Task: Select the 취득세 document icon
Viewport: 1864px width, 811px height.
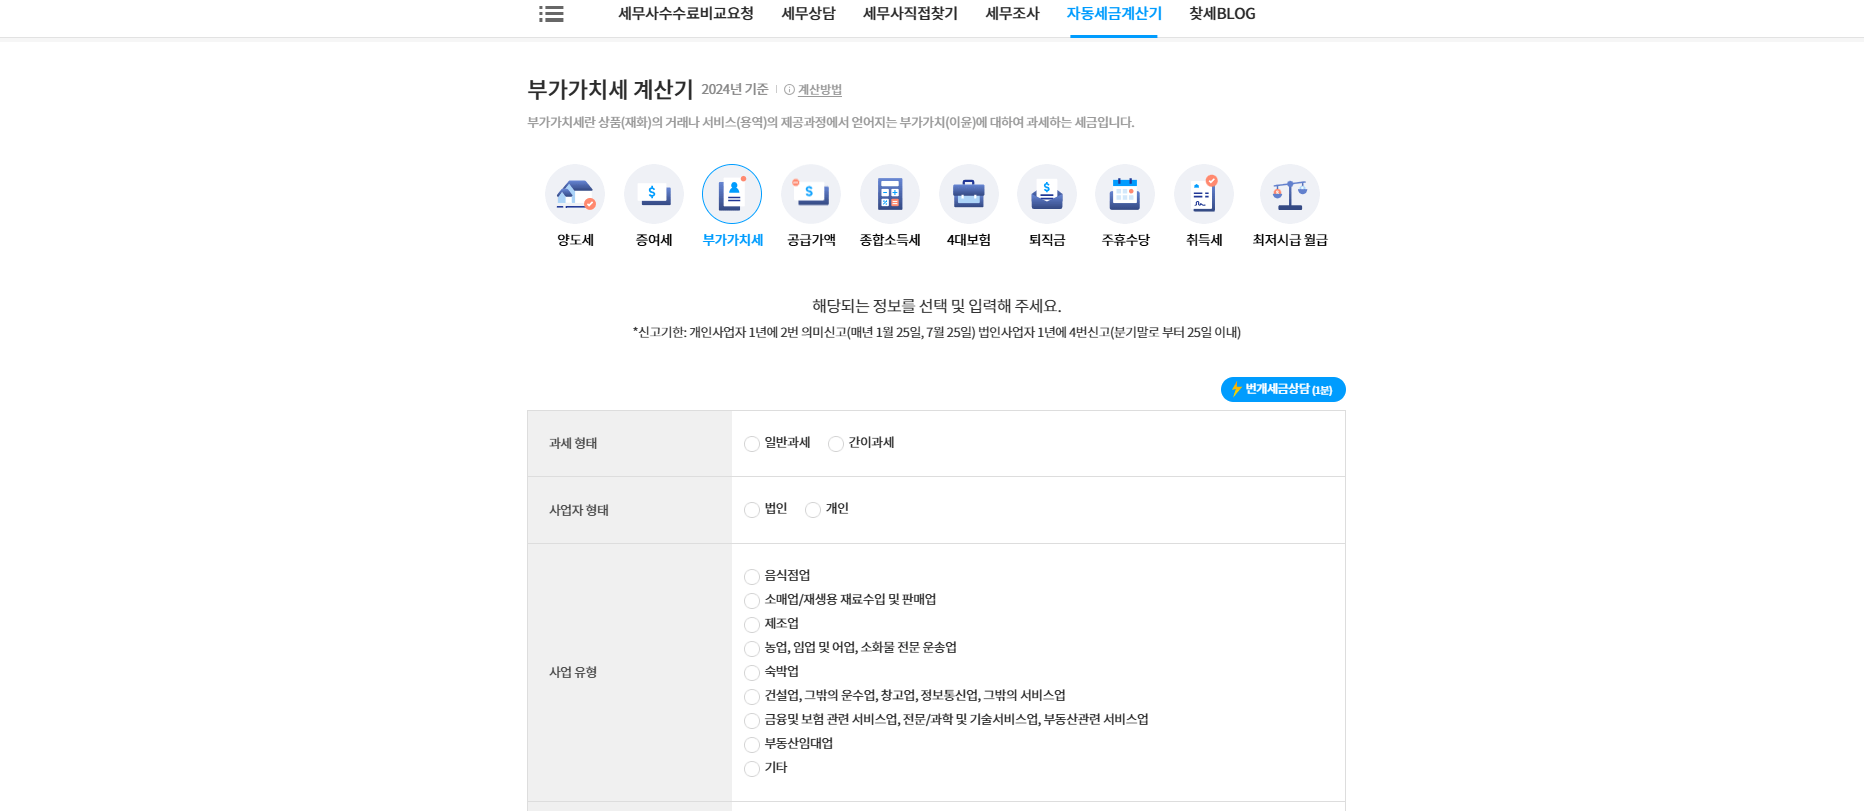Action: (1204, 194)
